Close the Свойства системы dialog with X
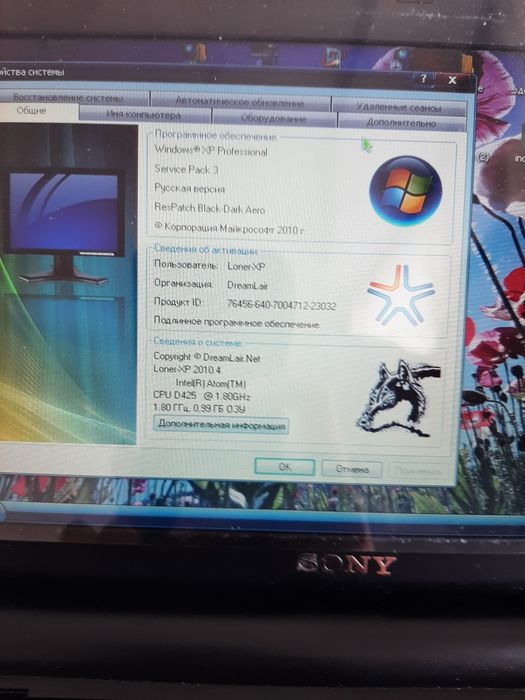 (452, 80)
